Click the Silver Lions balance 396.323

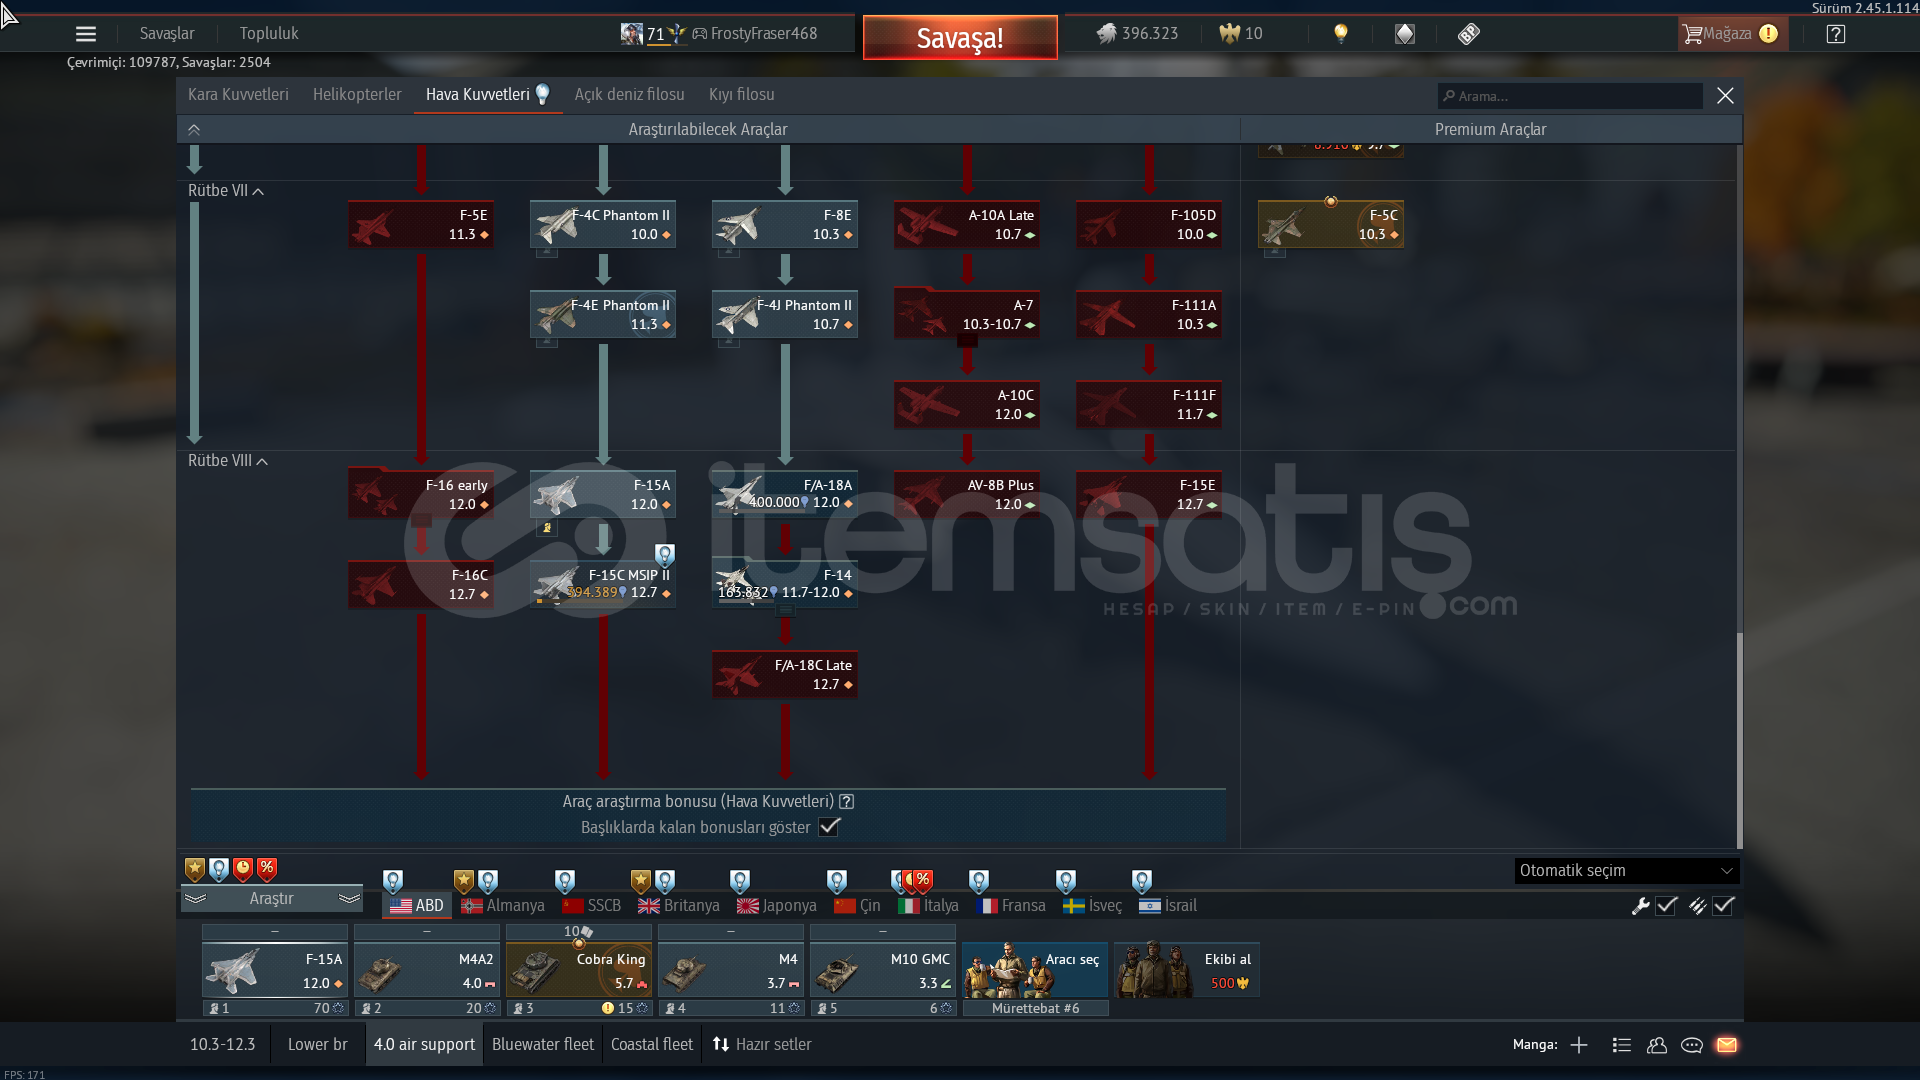pos(1137,34)
